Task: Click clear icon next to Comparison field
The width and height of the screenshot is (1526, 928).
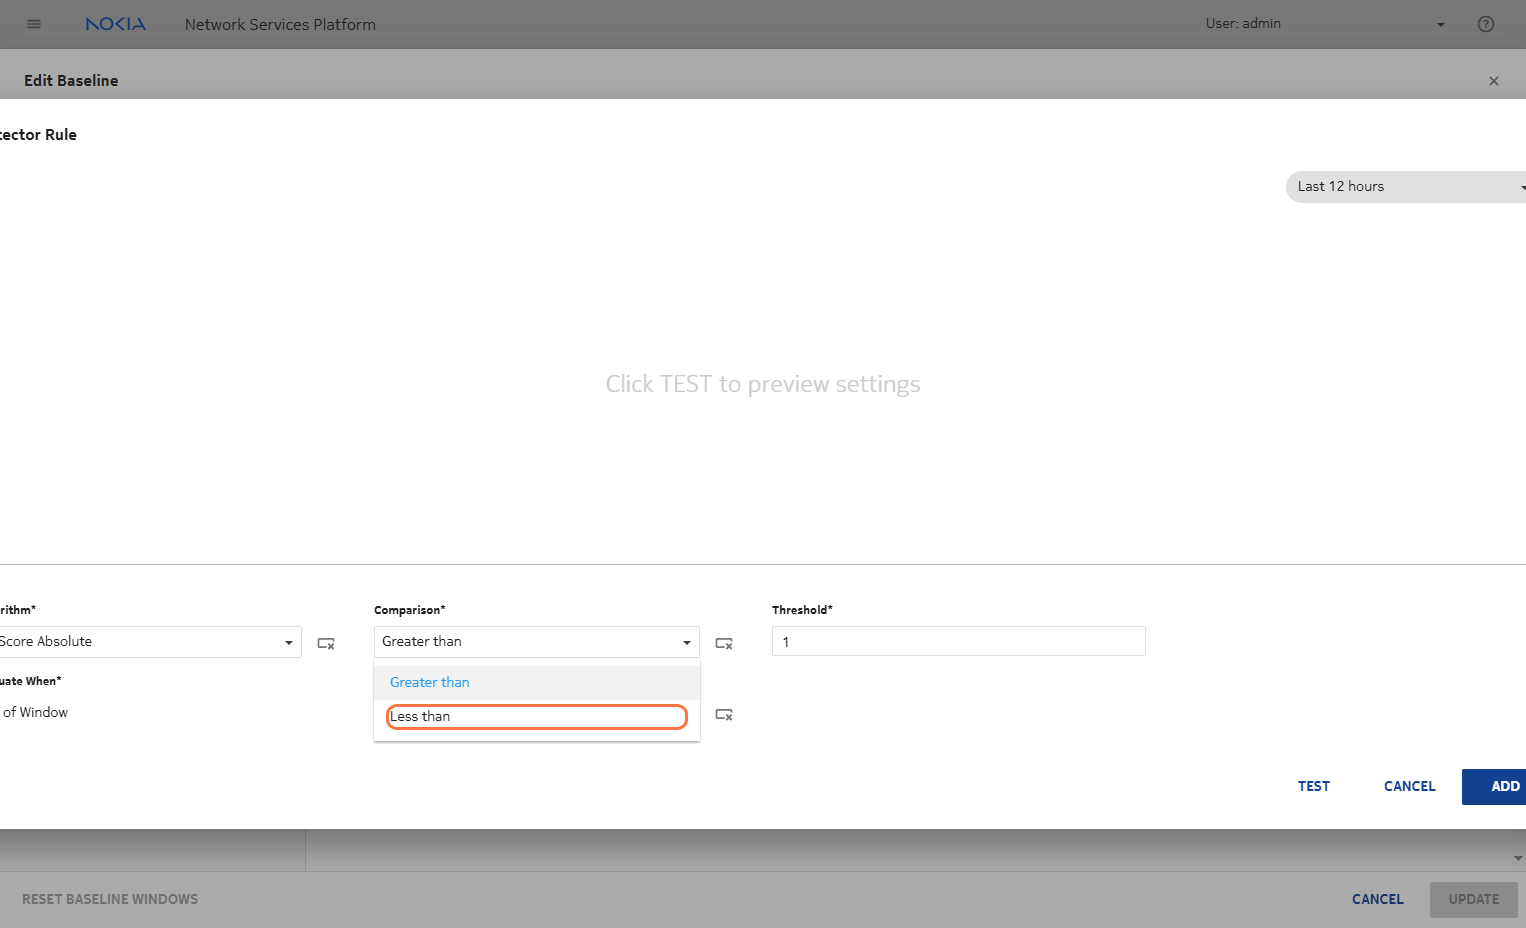Action: pos(724,643)
